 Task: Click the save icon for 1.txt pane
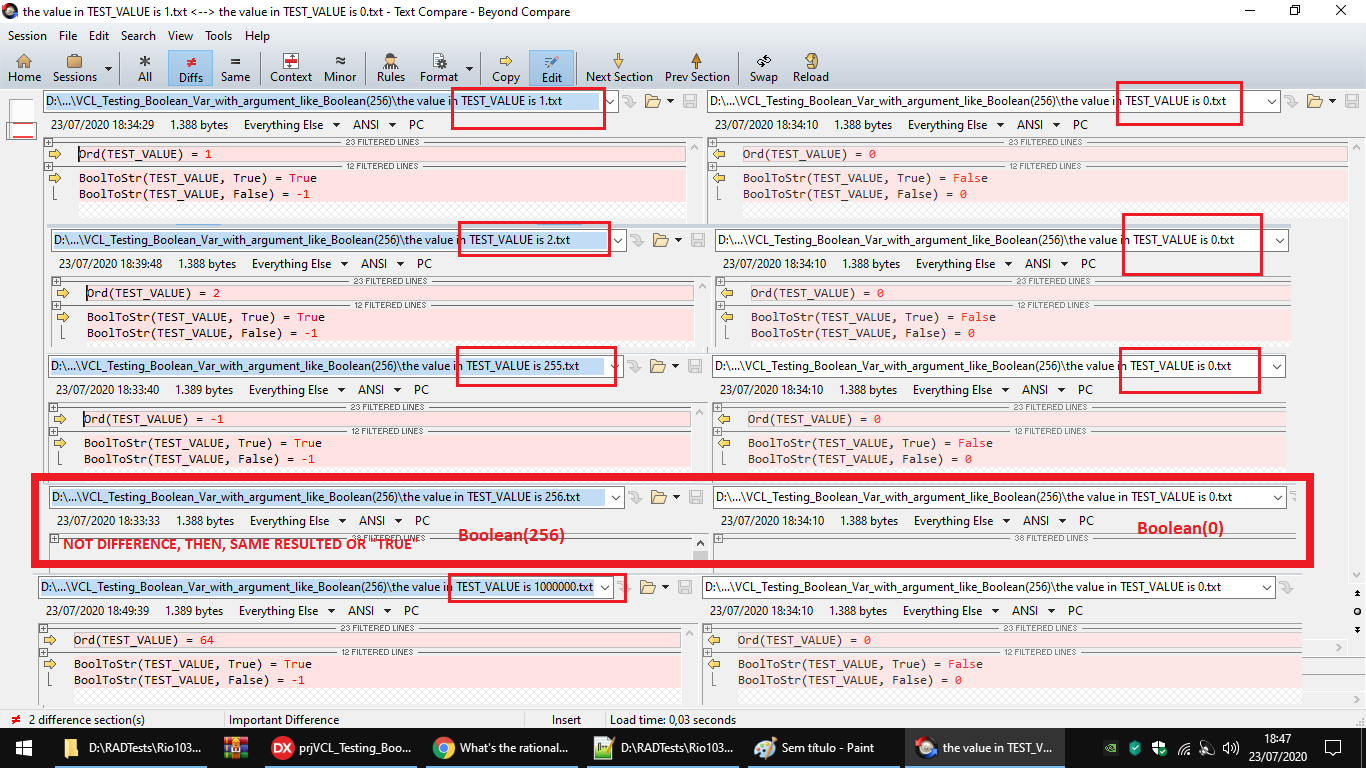click(689, 101)
